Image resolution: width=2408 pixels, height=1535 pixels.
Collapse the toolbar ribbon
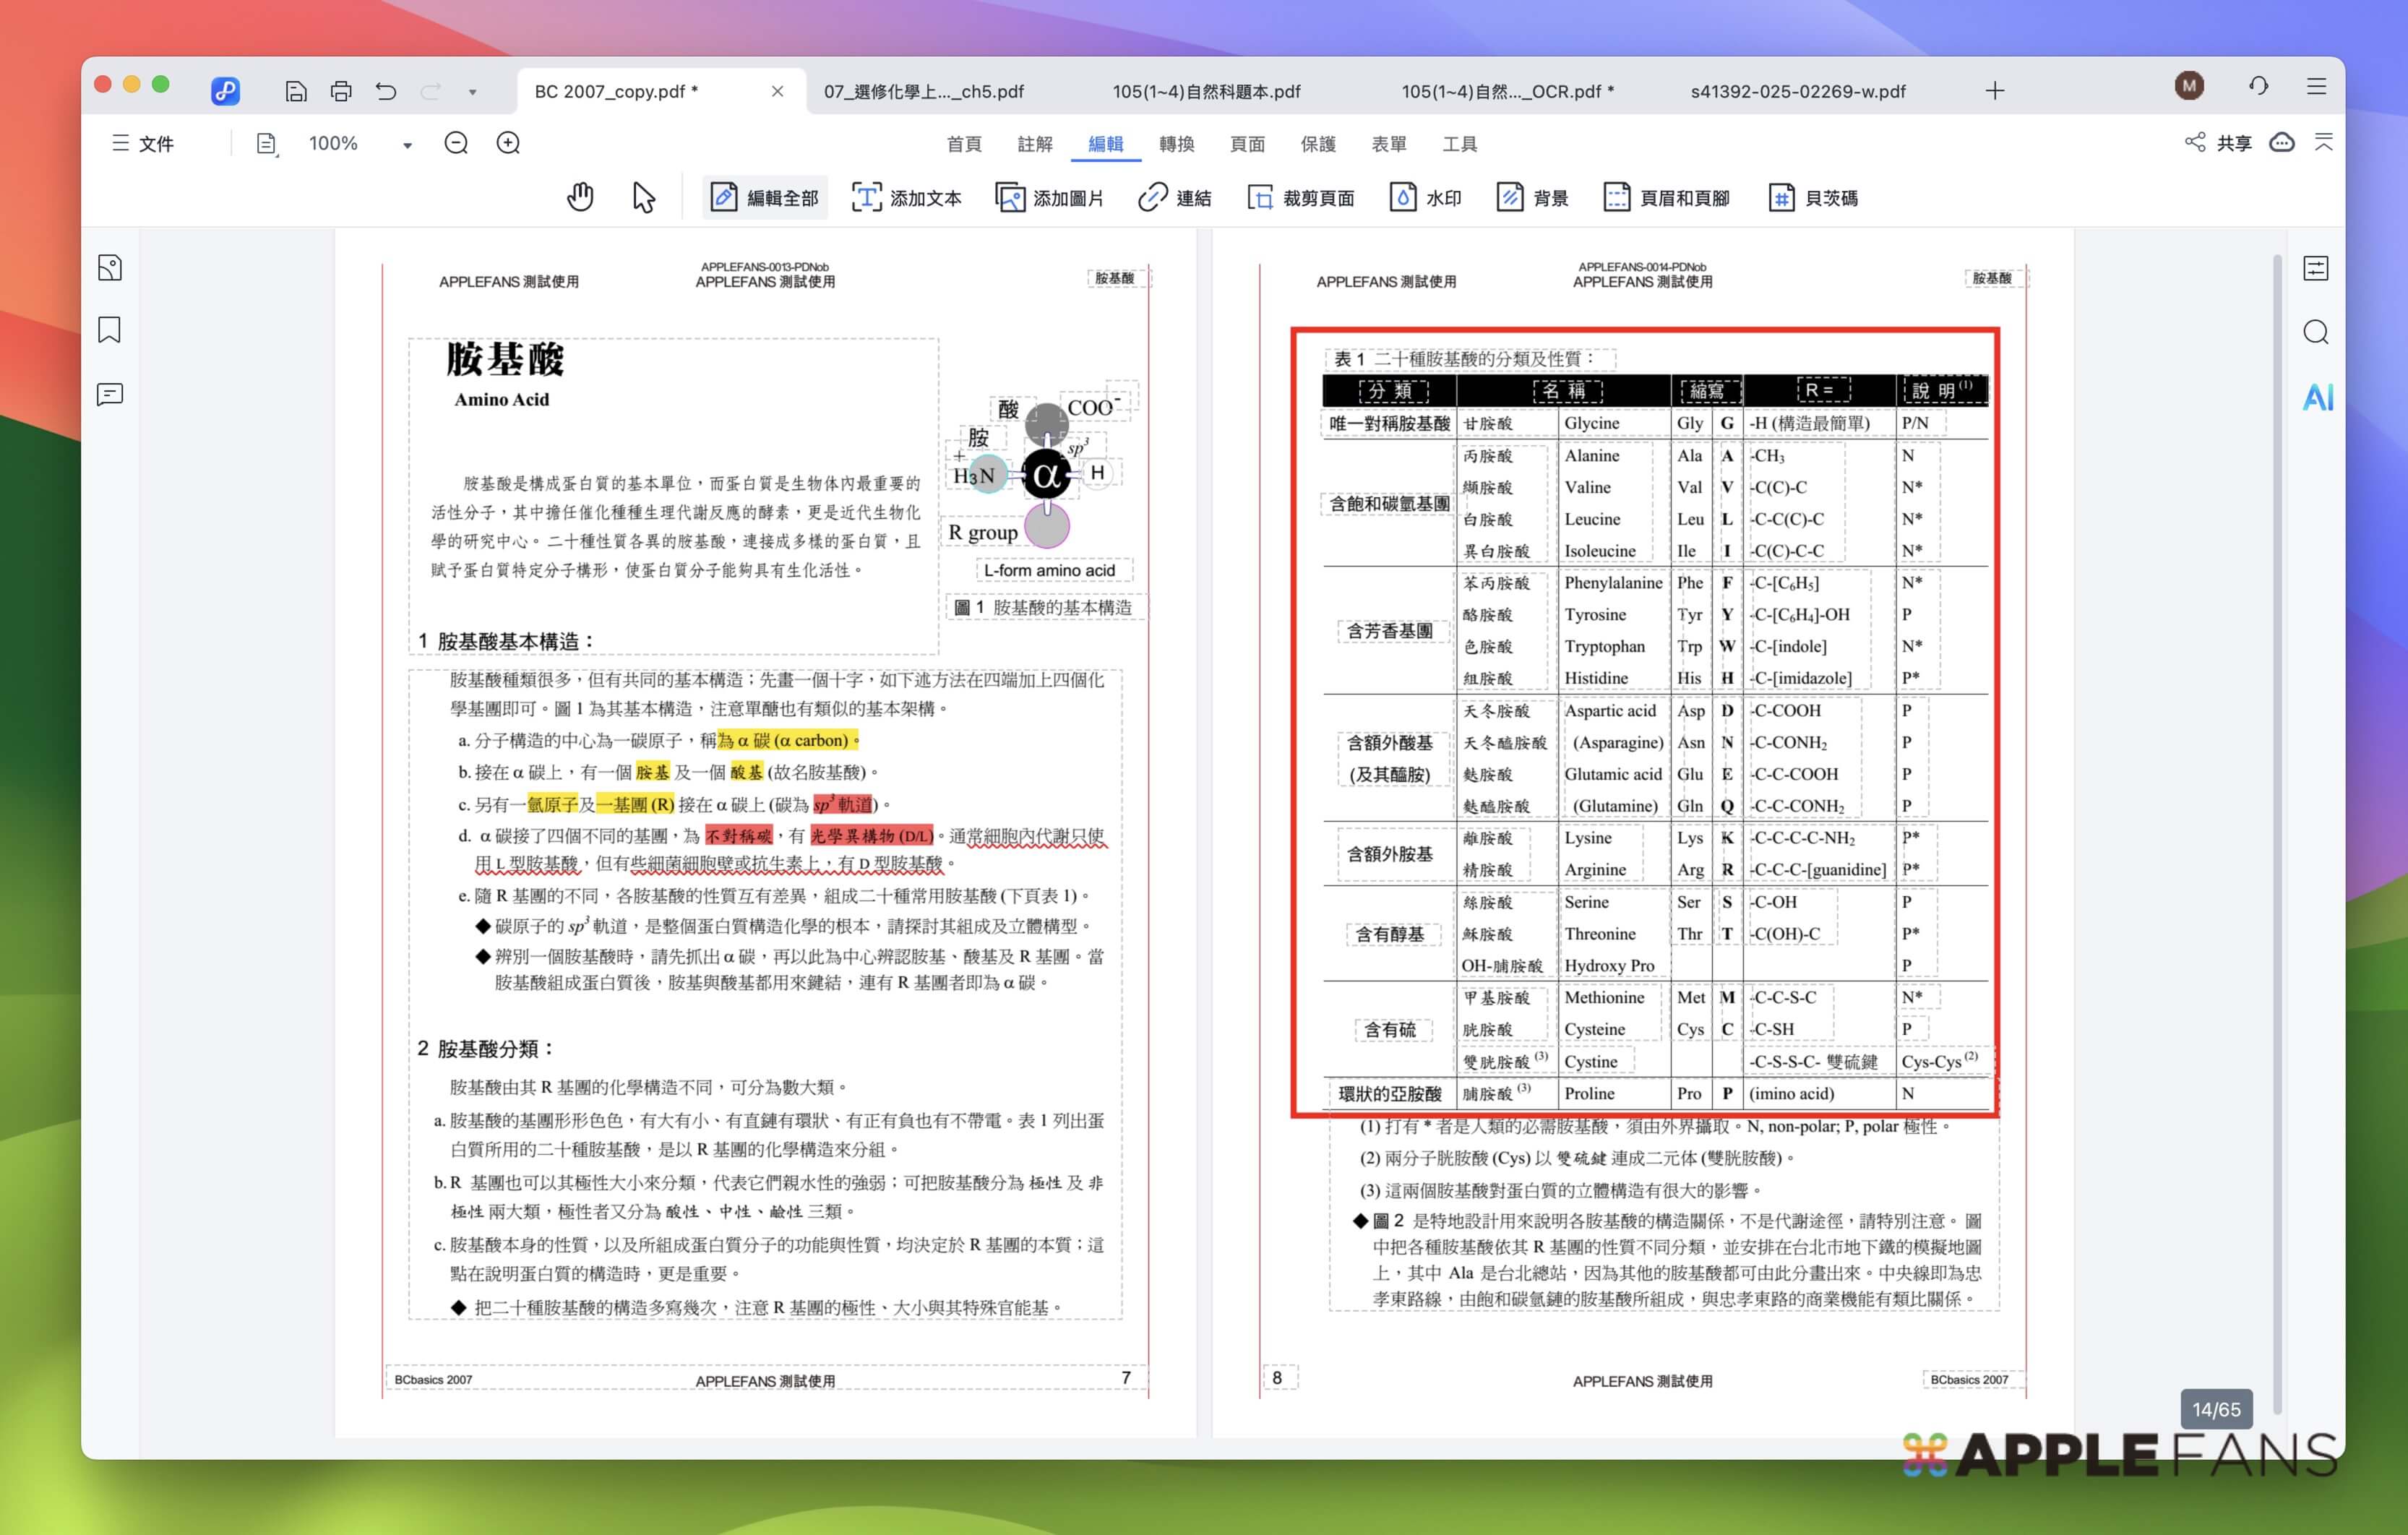[x=2323, y=143]
